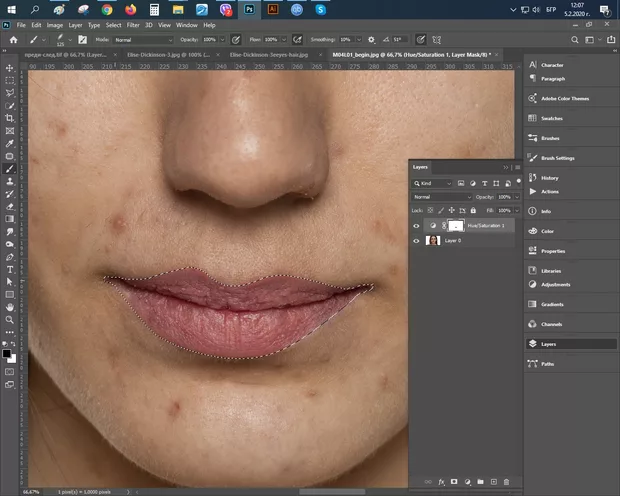Select the Hue/Saturation layer mask thumbnail
The height and width of the screenshot is (496, 620).
(456, 226)
